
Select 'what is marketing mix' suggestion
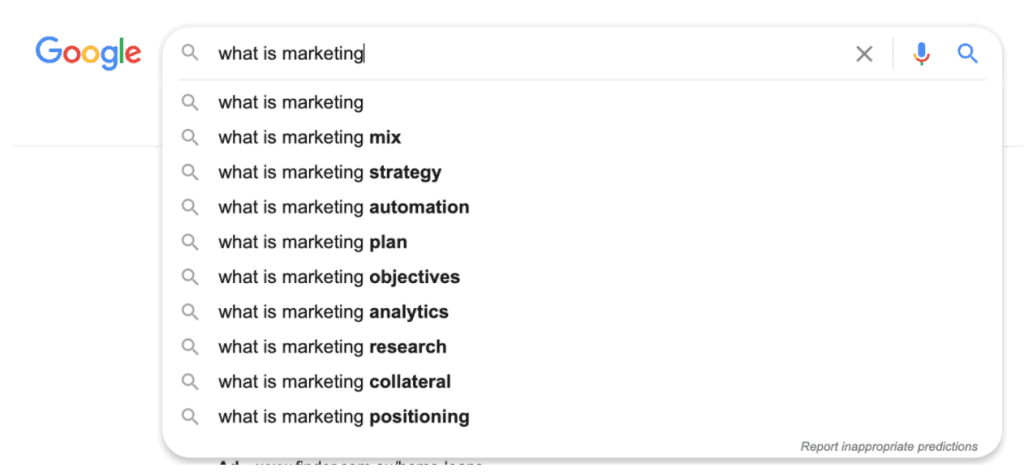point(309,137)
